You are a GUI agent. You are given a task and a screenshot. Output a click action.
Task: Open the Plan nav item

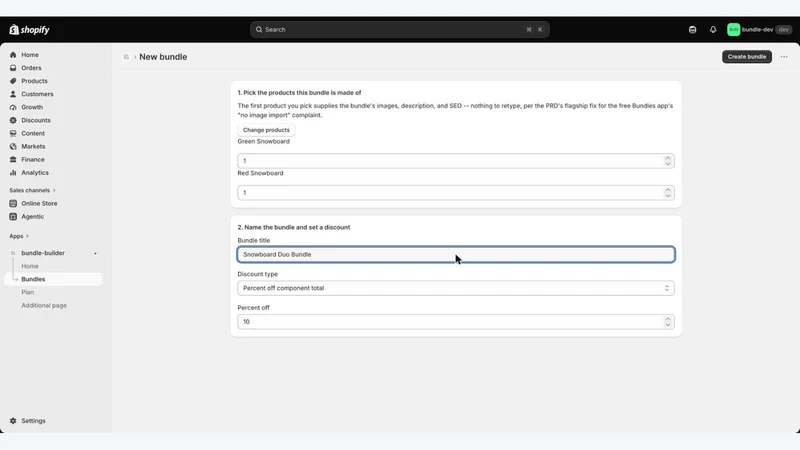coord(28,292)
